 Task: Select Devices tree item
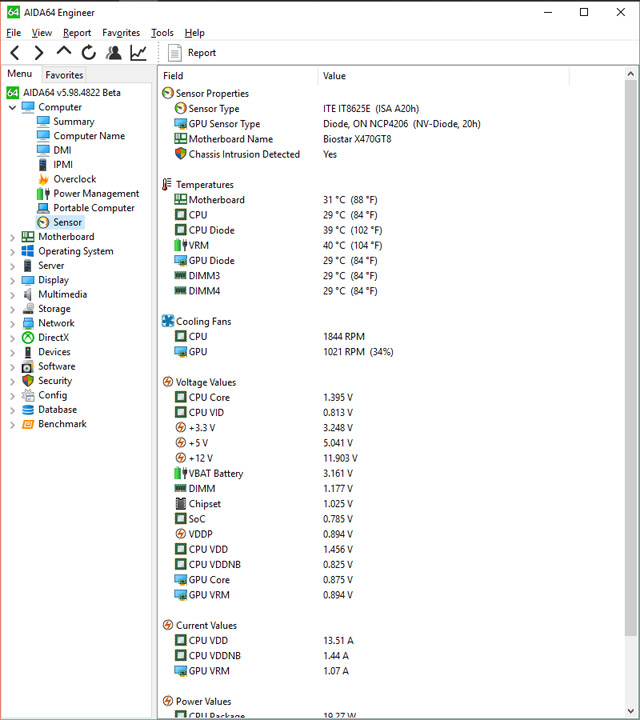coord(54,352)
